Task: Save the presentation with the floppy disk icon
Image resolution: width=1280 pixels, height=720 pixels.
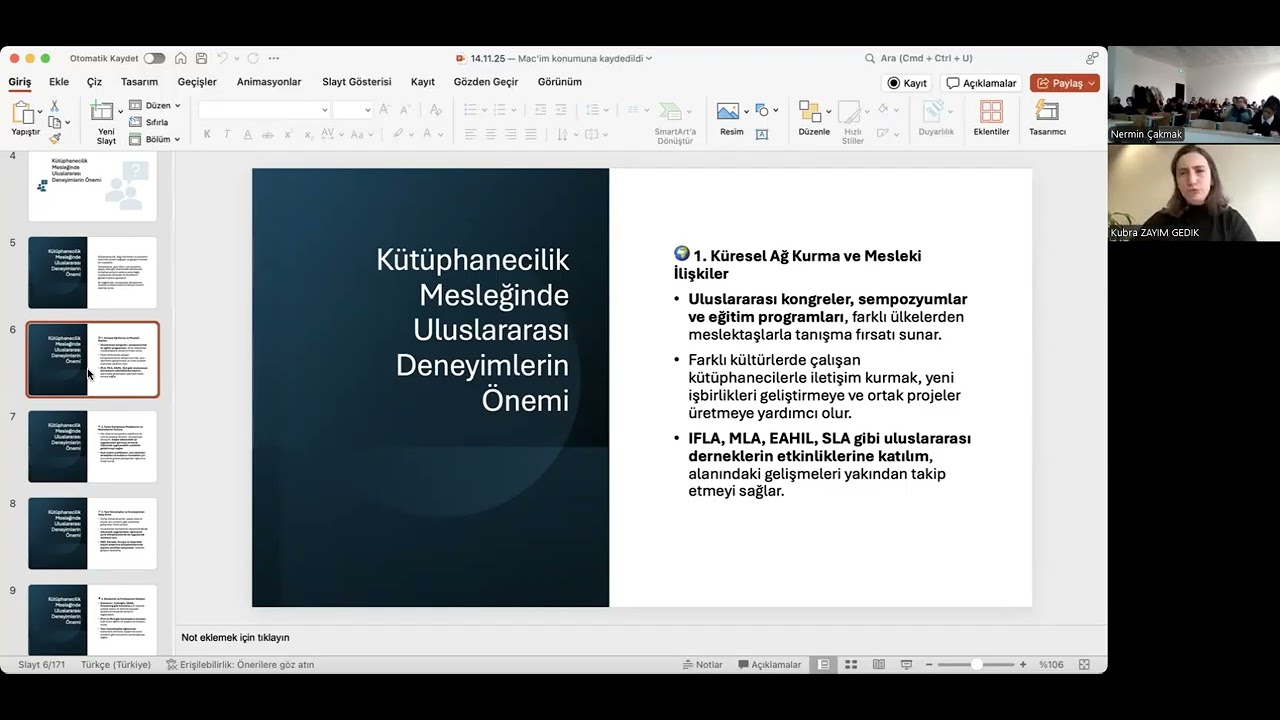Action: click(202, 59)
